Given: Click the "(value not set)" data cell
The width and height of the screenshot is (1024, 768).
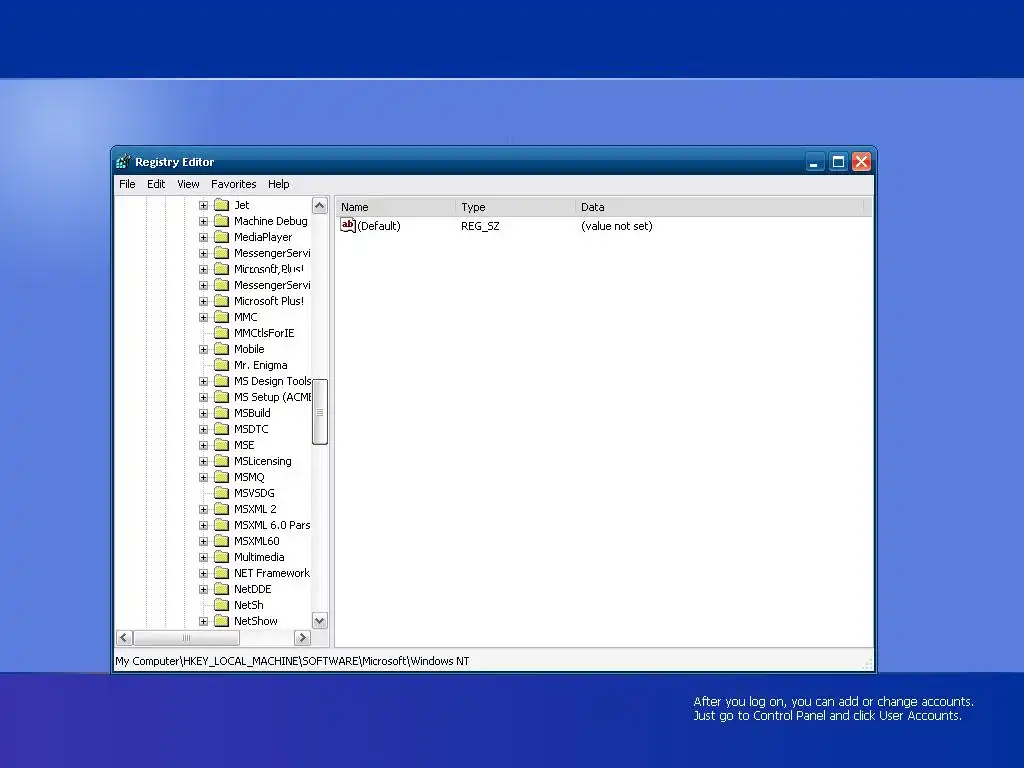Looking at the screenshot, I should click(x=616, y=226).
